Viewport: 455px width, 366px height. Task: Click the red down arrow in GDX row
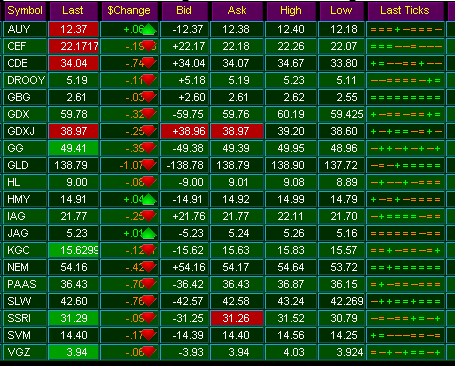coord(149,114)
